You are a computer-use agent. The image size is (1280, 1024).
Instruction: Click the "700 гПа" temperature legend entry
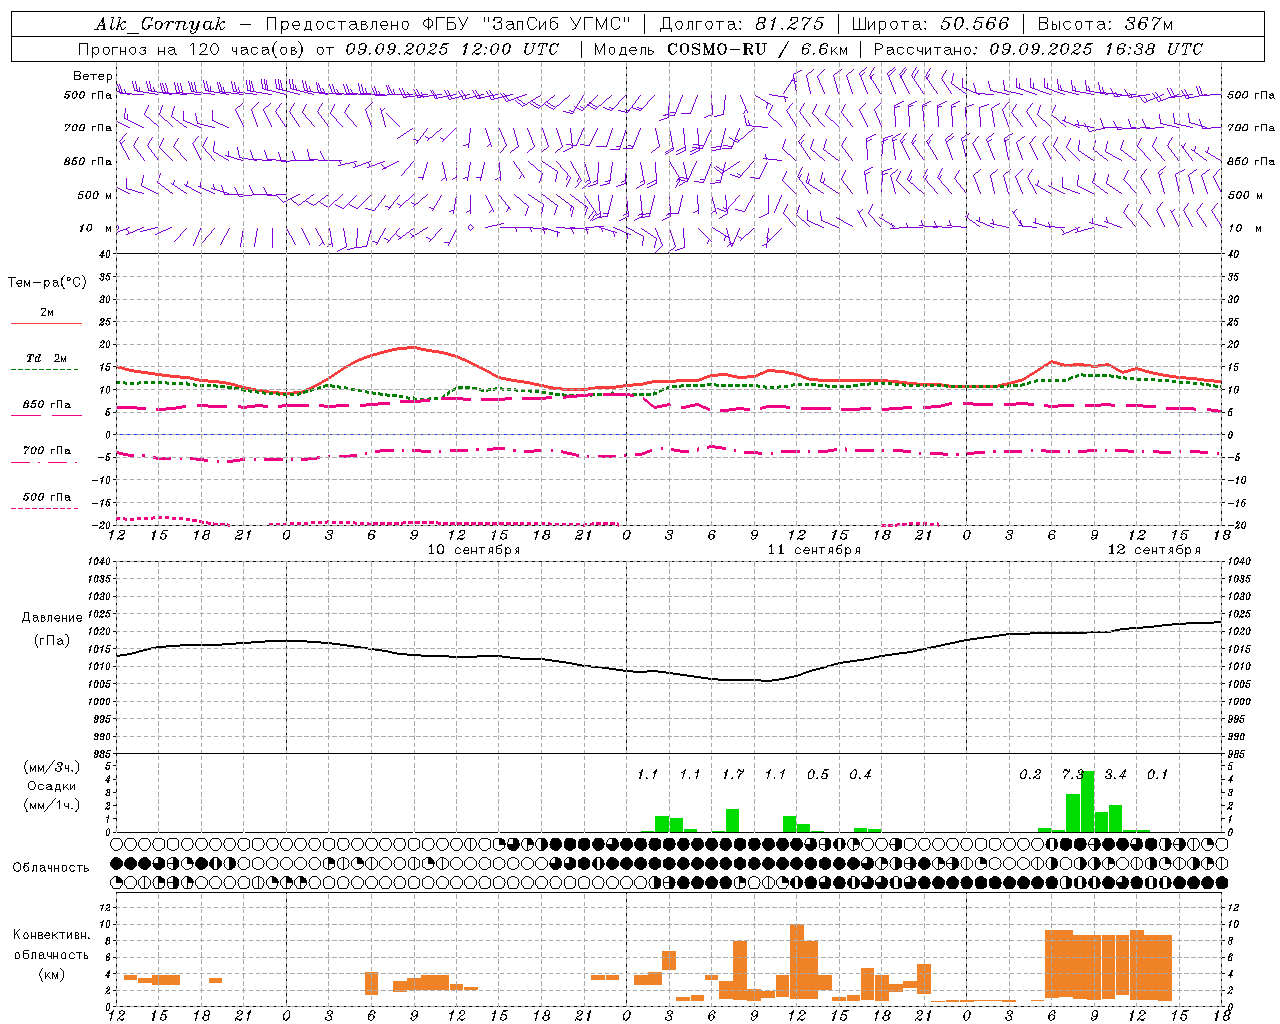(x=47, y=451)
